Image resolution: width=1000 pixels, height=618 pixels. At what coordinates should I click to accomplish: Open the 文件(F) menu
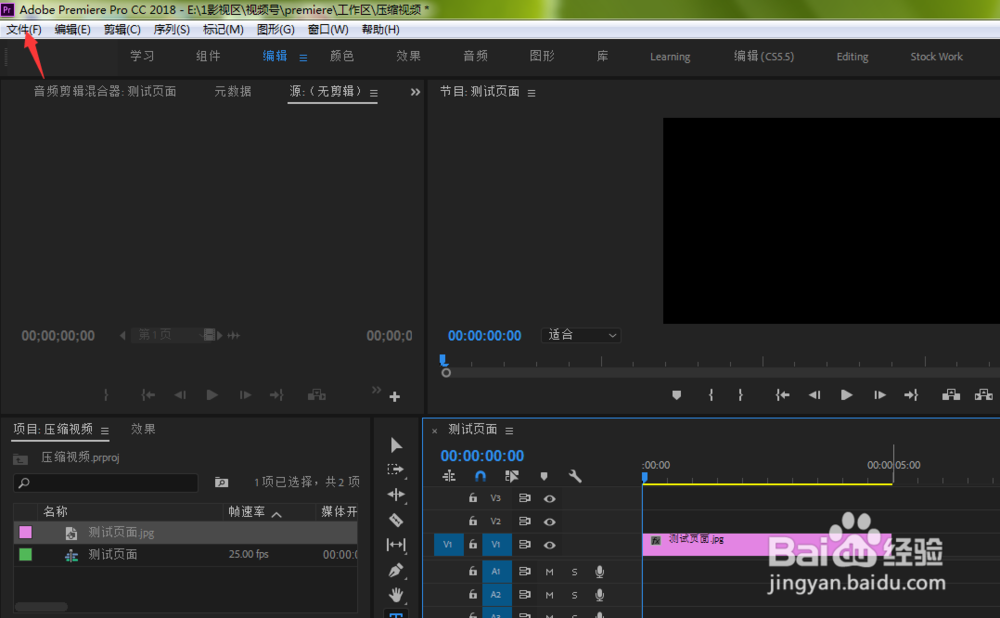pyautogui.click(x=24, y=29)
